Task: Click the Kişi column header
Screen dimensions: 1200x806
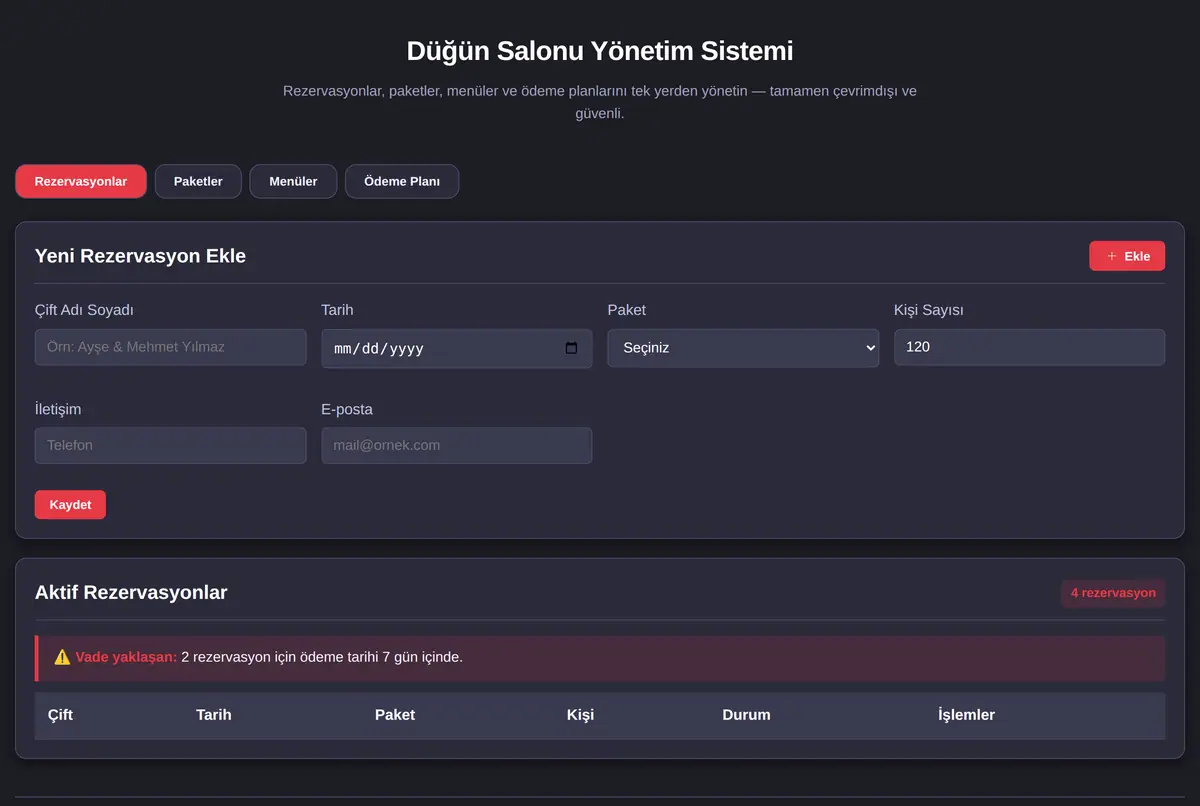Action: (x=580, y=715)
